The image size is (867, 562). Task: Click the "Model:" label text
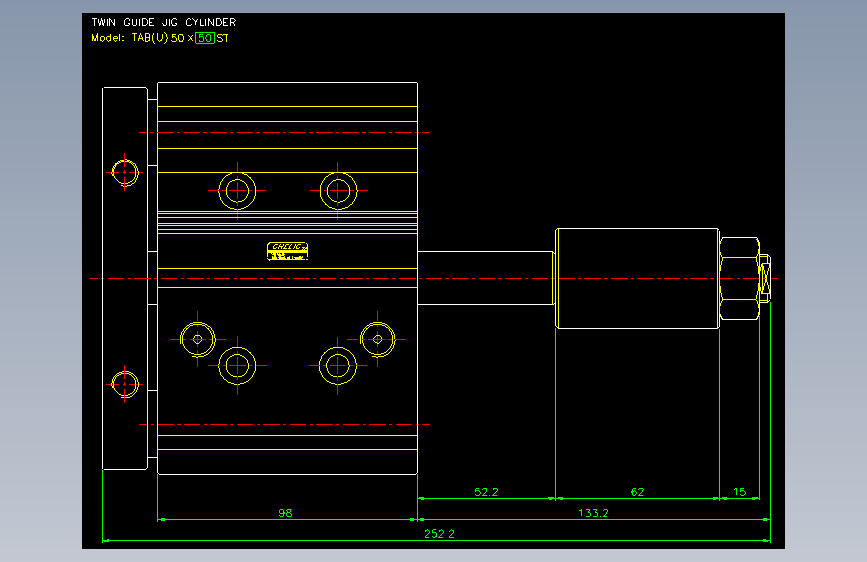point(108,38)
